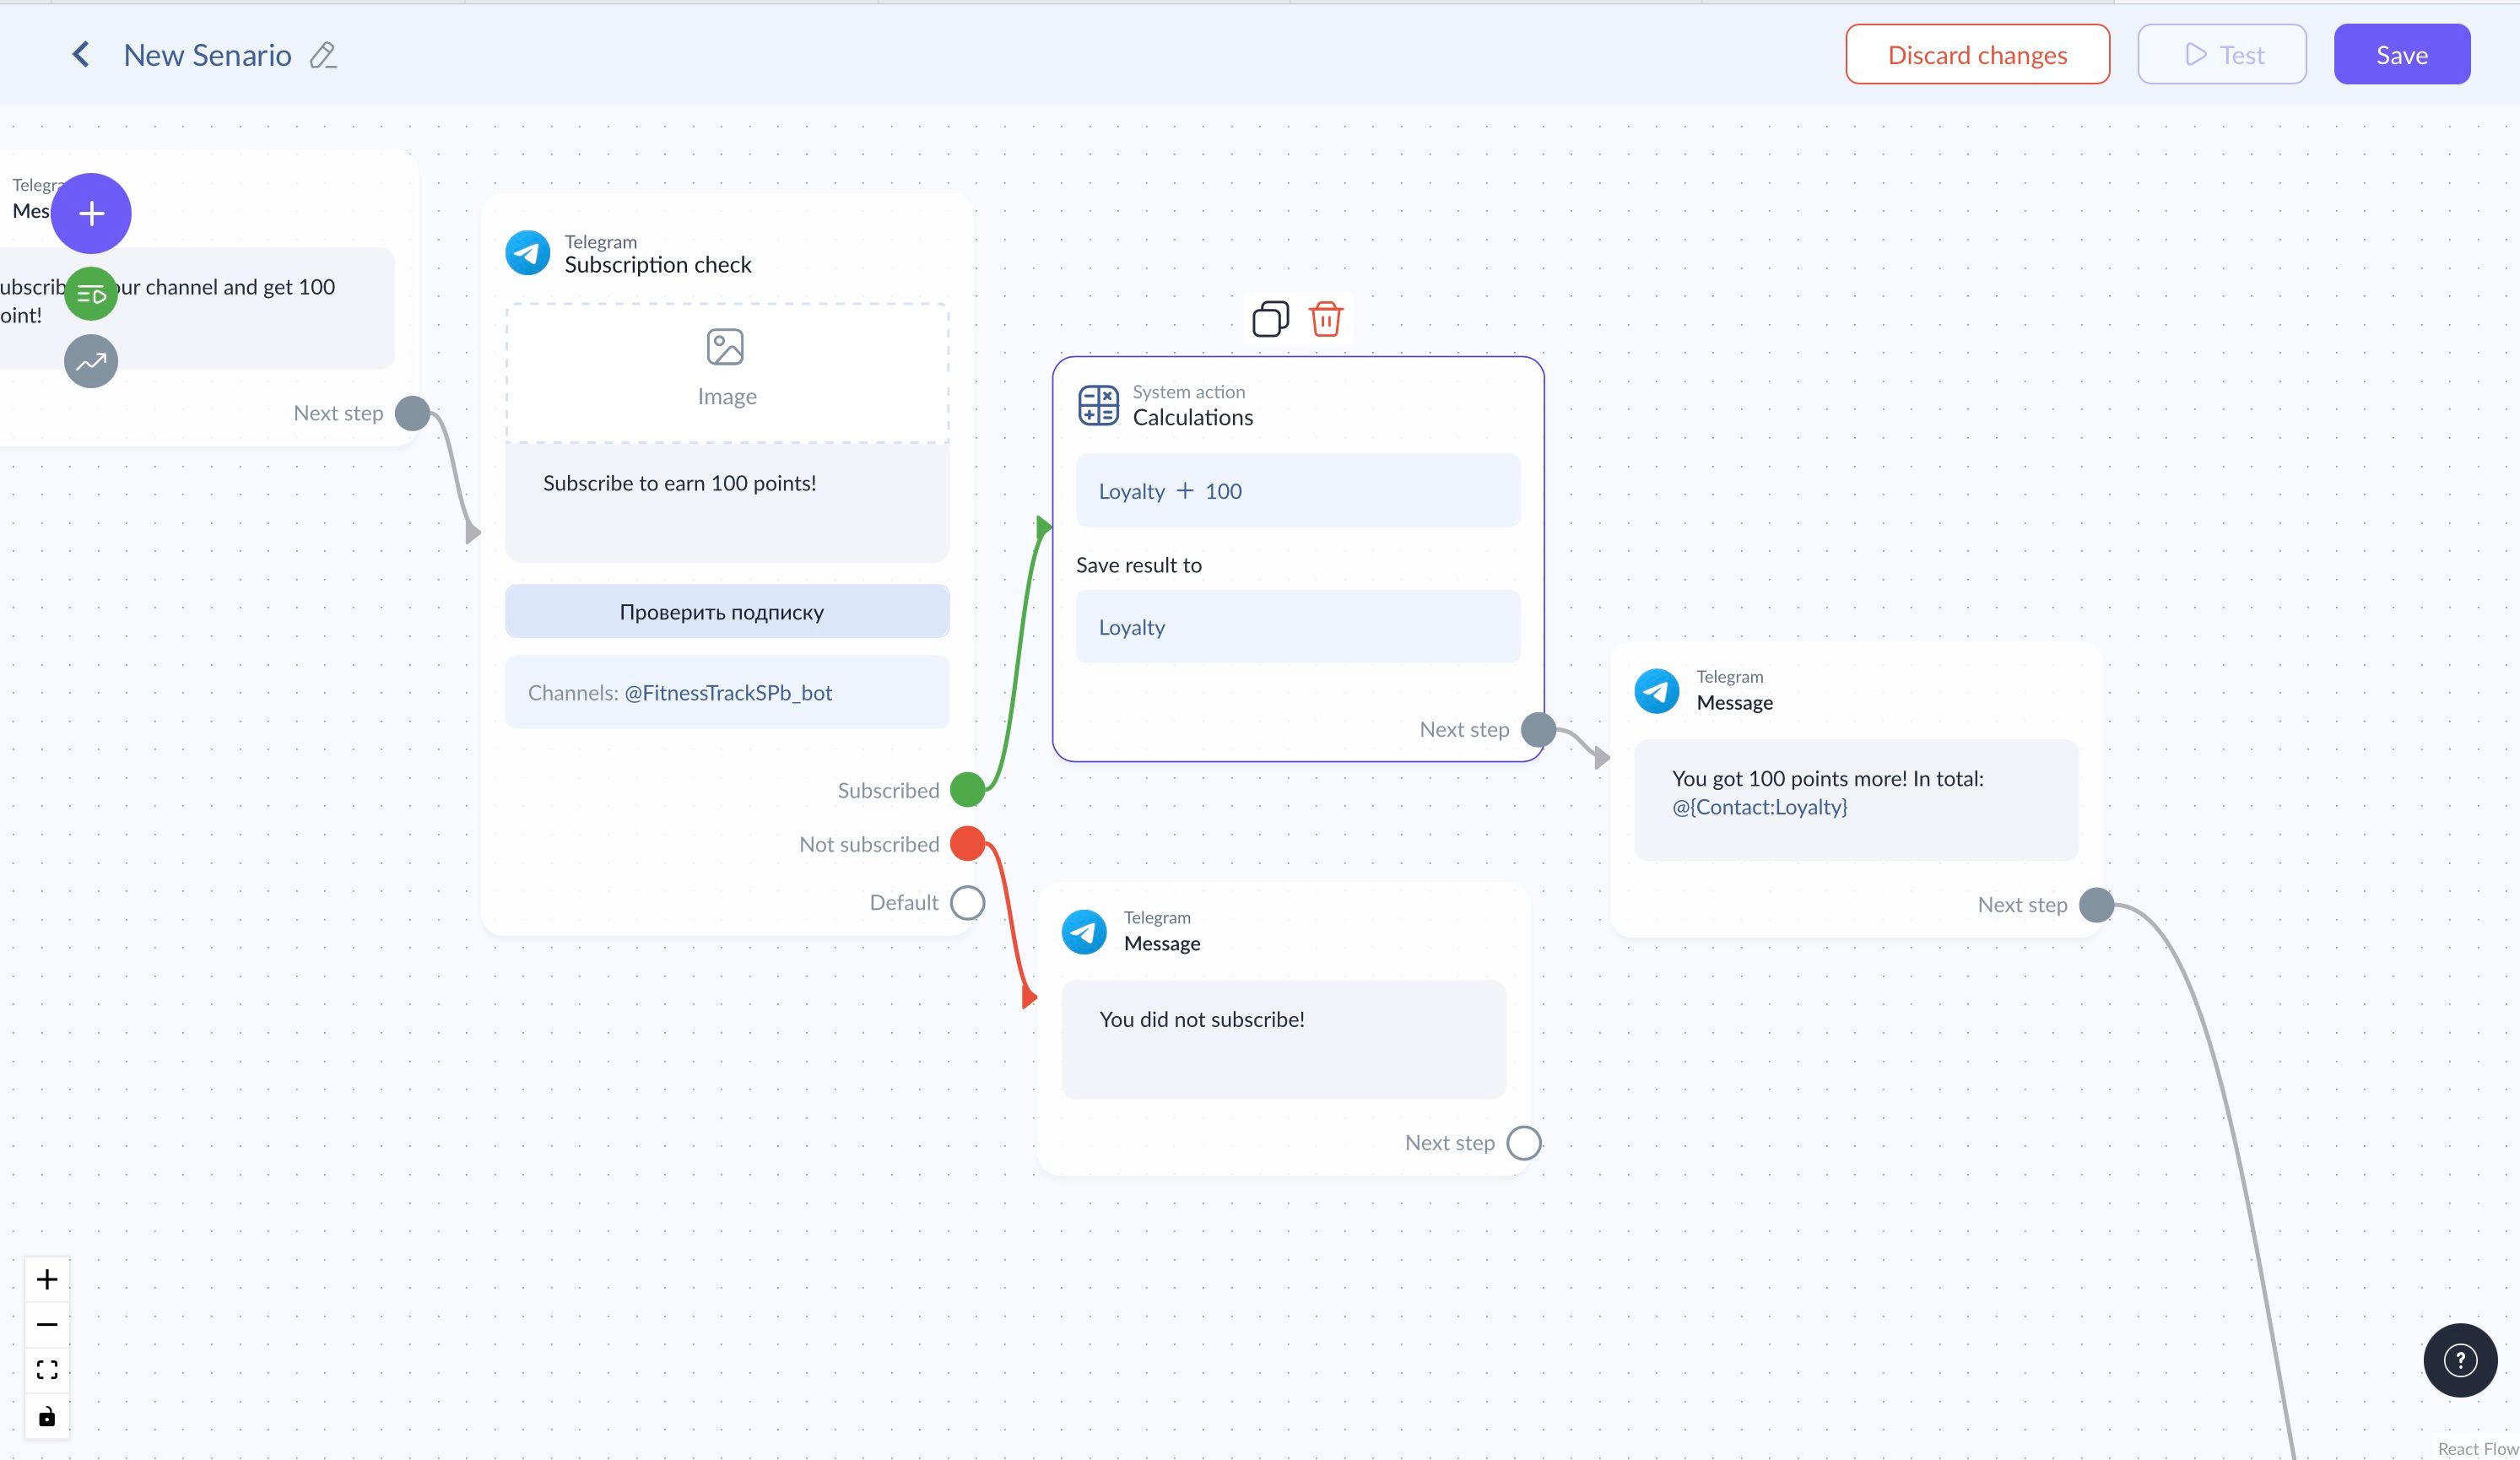2520x1460 pixels.
Task: Click the green Subscribed output connector
Action: (x=967, y=789)
